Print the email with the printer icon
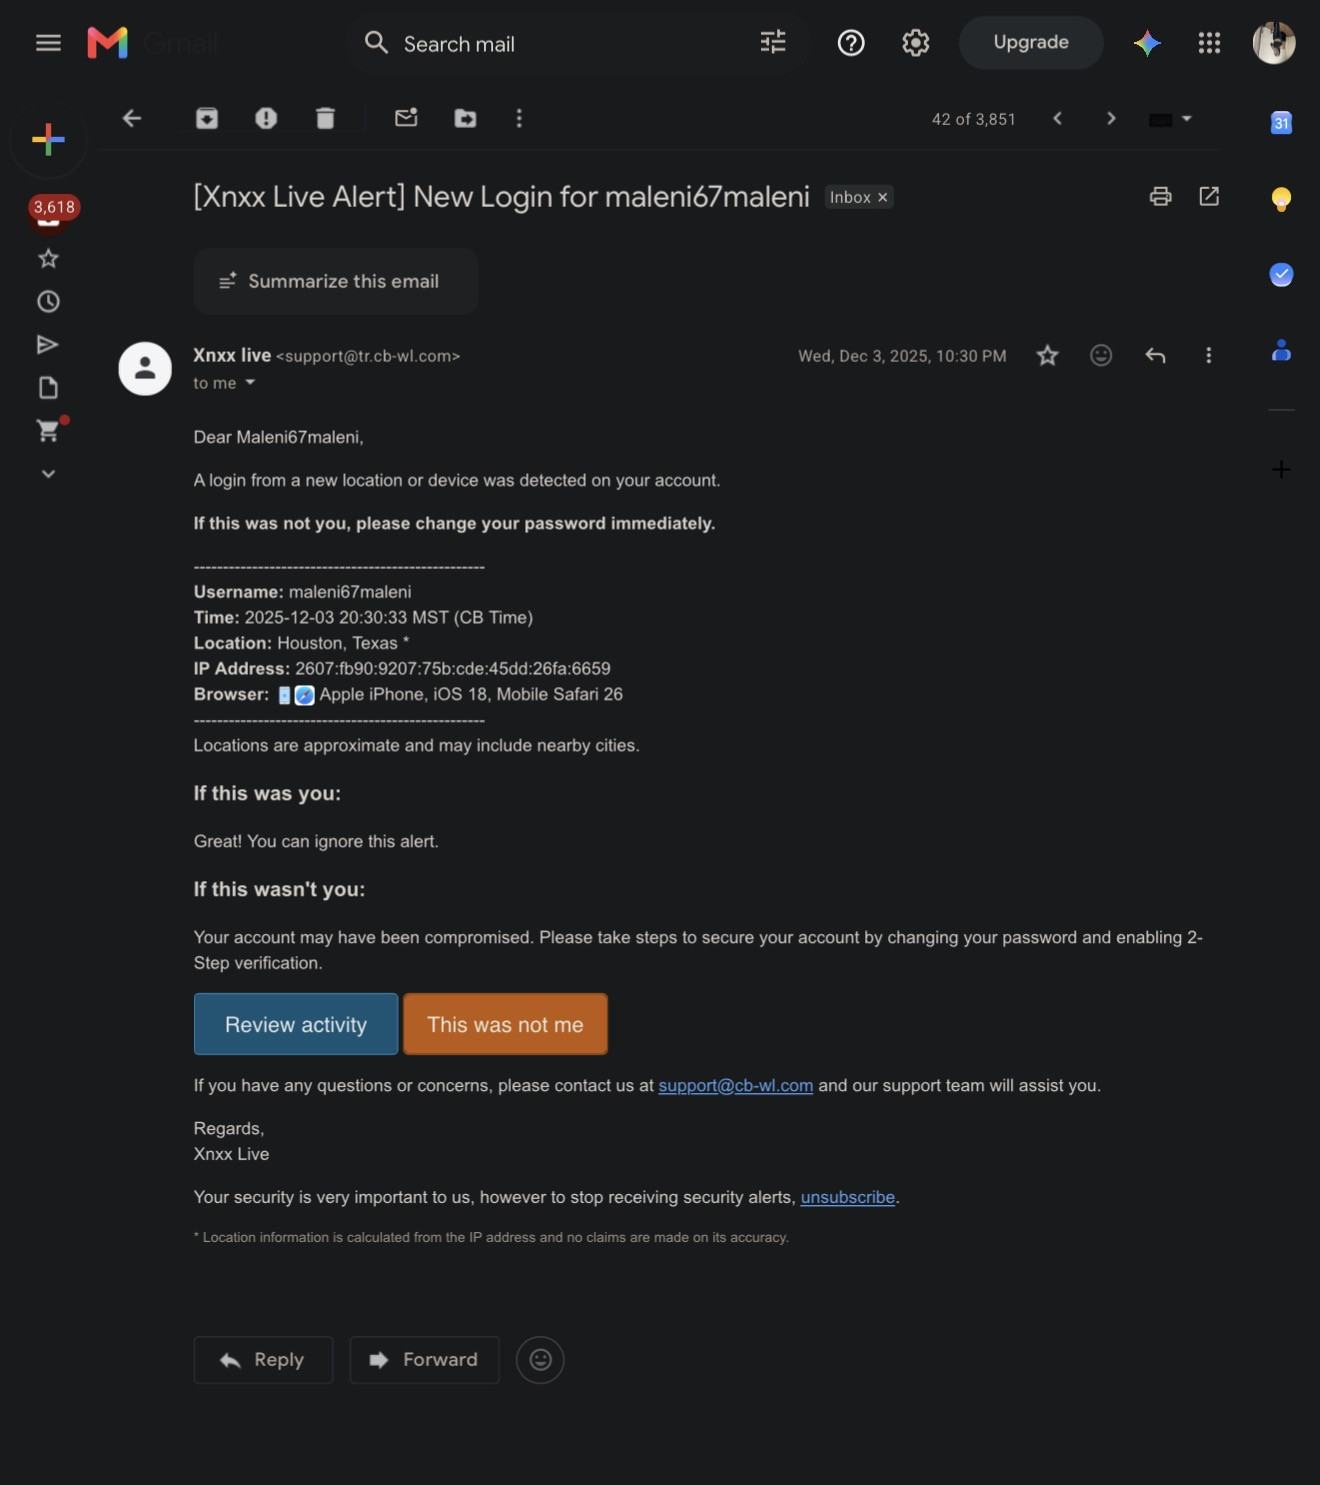The height and width of the screenshot is (1485, 1320). [x=1160, y=196]
